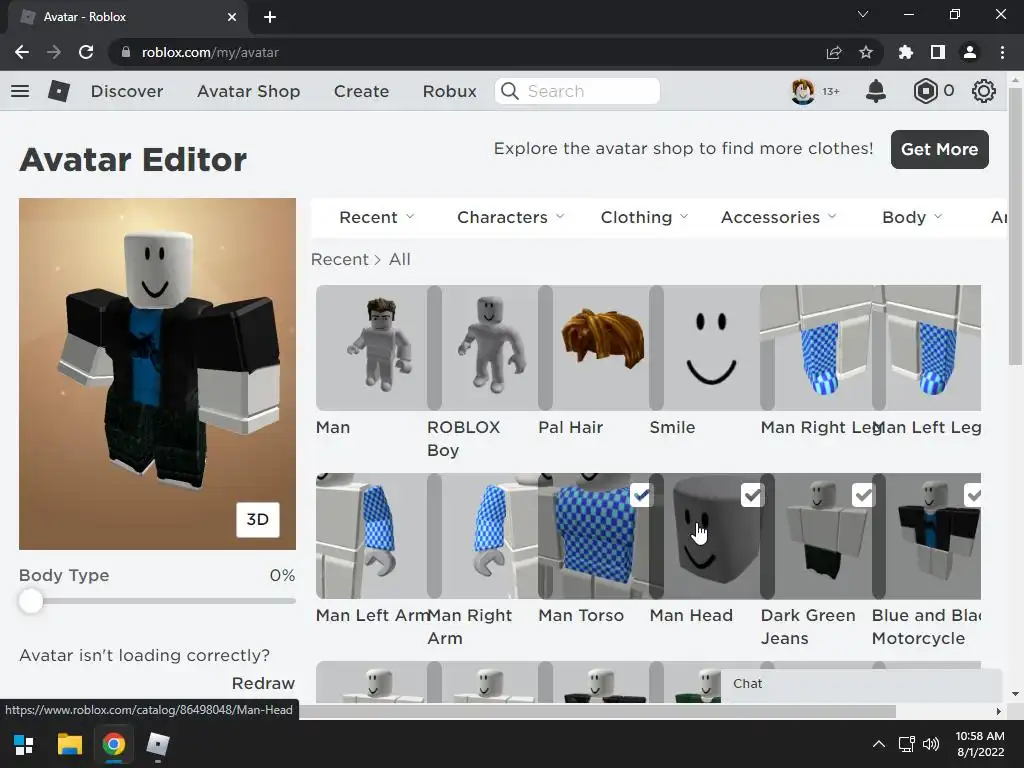Reload the page with the refresh icon
Screen dimensions: 1024x768
point(86,52)
